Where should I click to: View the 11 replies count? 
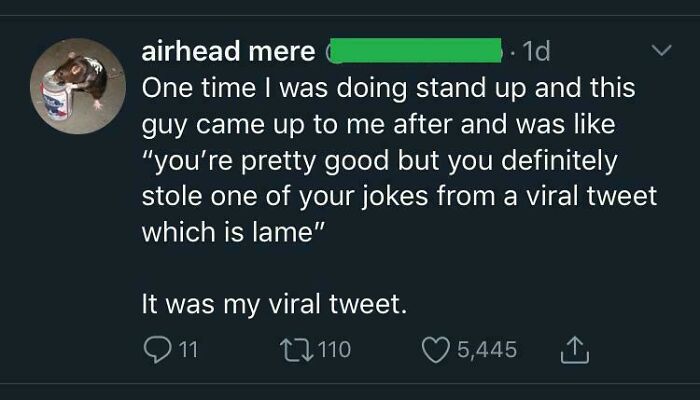[188, 349]
